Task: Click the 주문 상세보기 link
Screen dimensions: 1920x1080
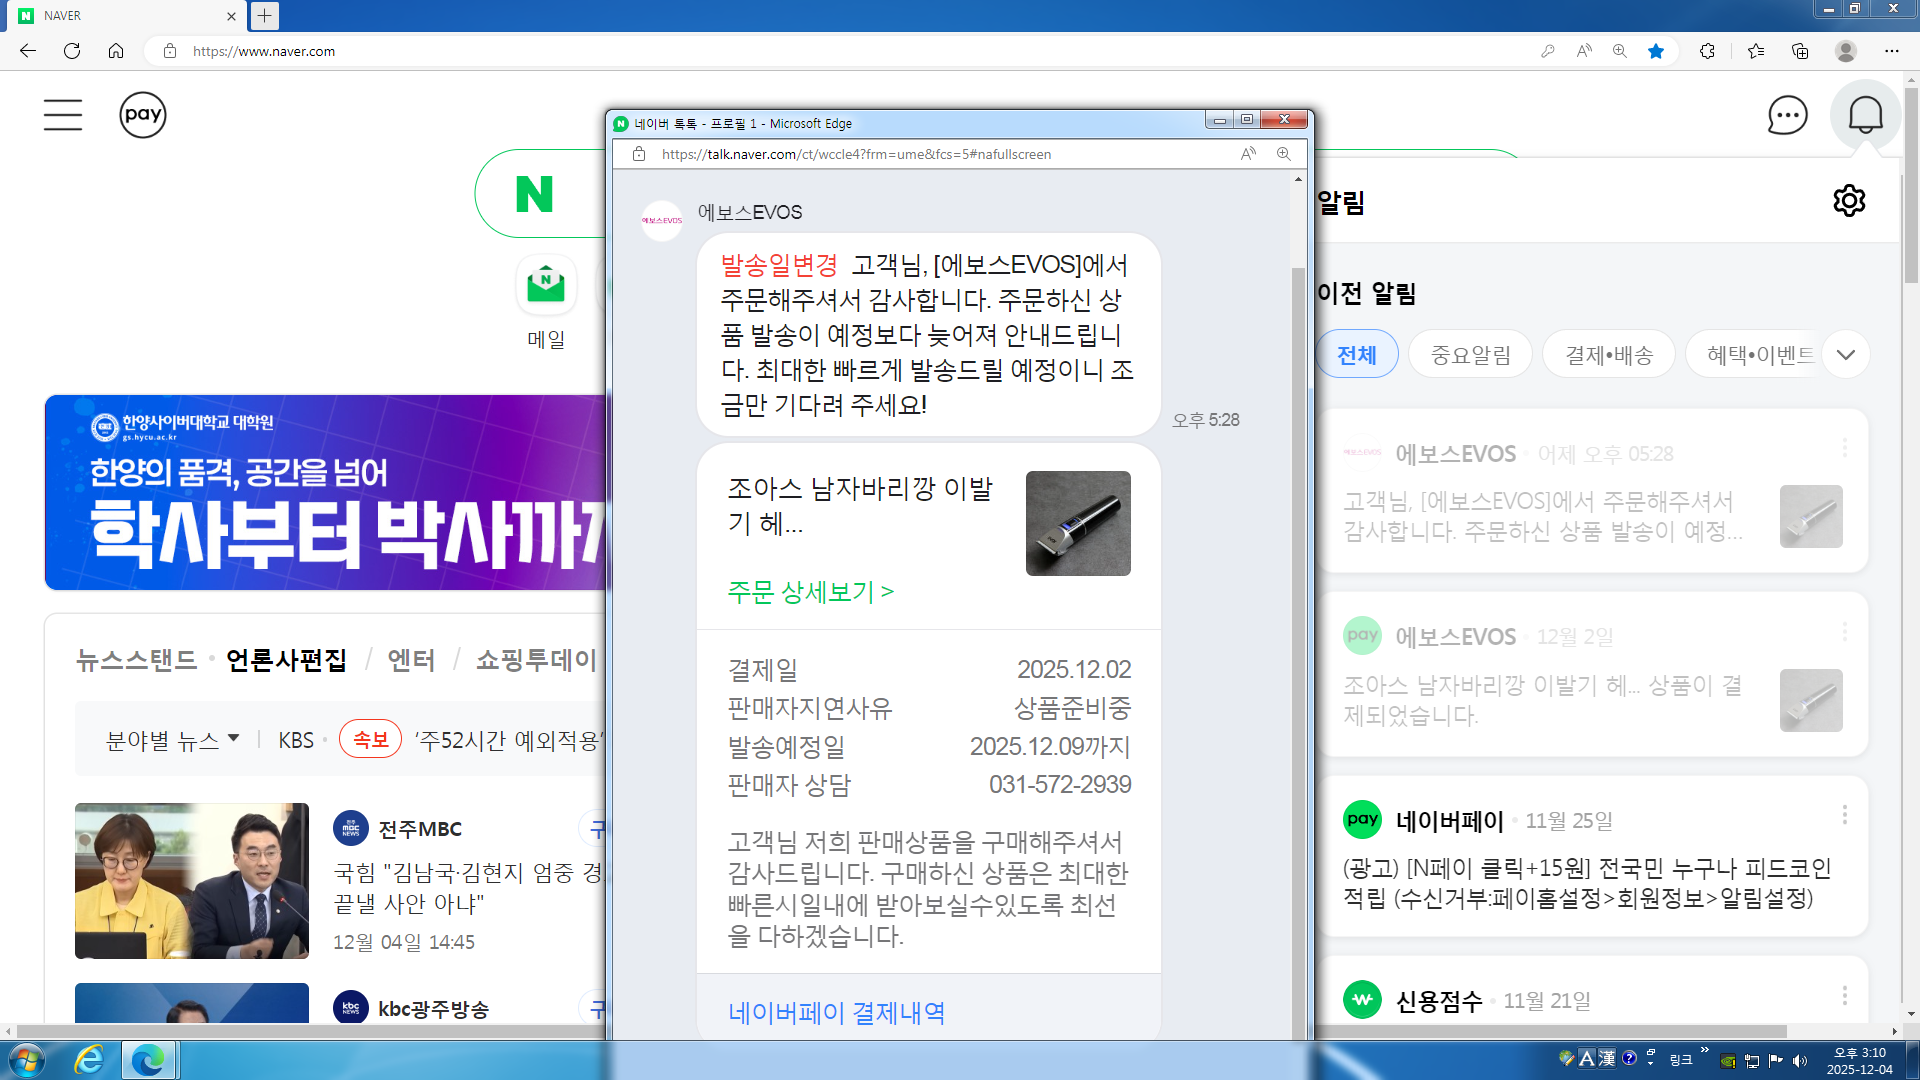Action: 810,592
